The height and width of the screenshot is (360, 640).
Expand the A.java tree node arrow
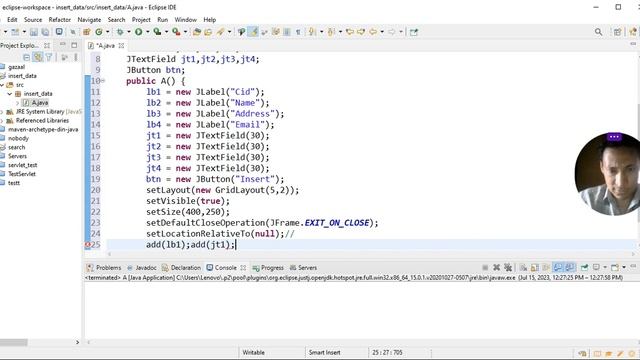click(x=18, y=103)
